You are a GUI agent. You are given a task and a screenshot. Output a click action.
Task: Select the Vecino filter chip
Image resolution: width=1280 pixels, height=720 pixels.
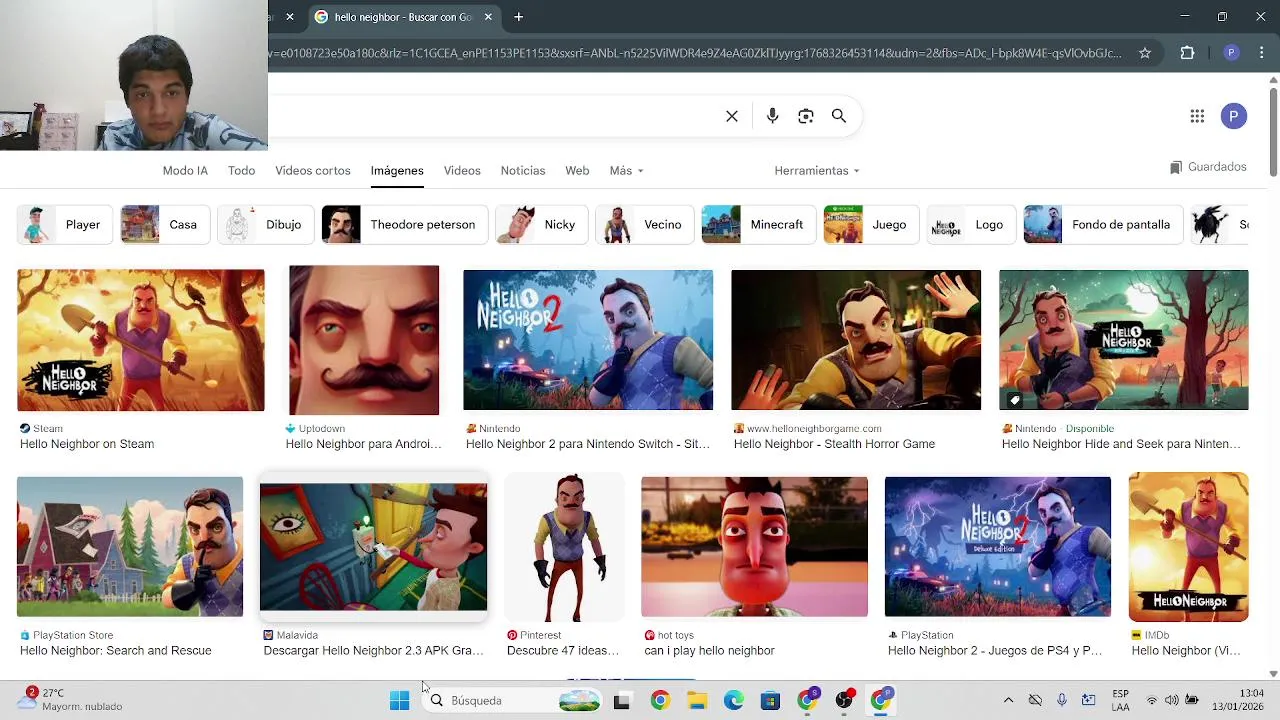click(x=644, y=225)
